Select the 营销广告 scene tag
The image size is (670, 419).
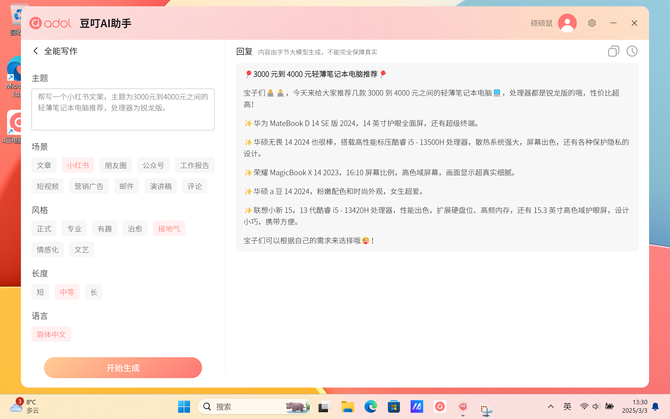pos(89,186)
